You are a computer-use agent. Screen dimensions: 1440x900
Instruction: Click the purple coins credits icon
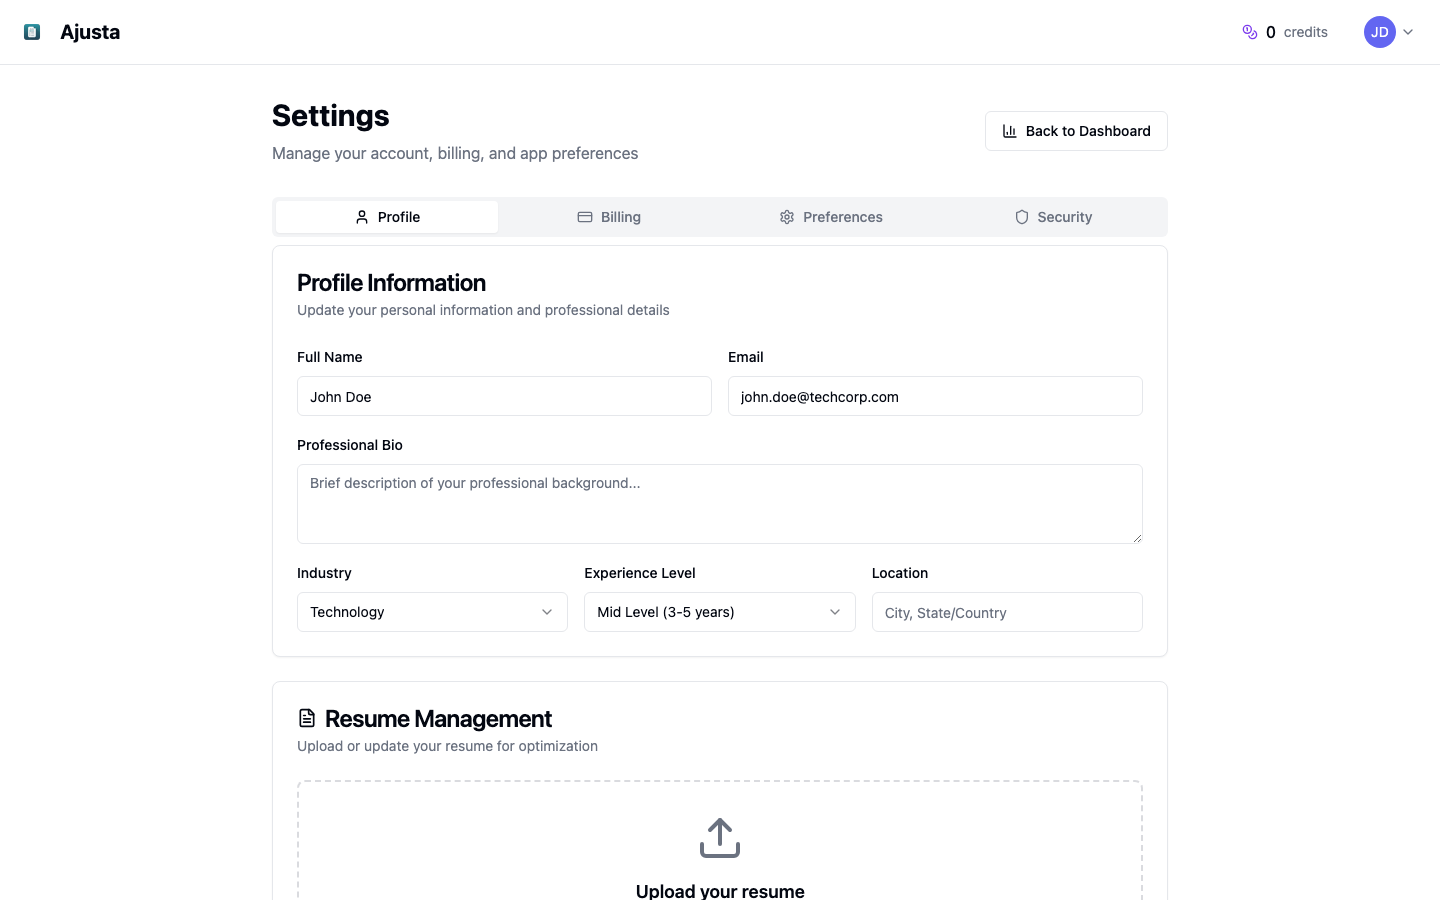(1249, 31)
